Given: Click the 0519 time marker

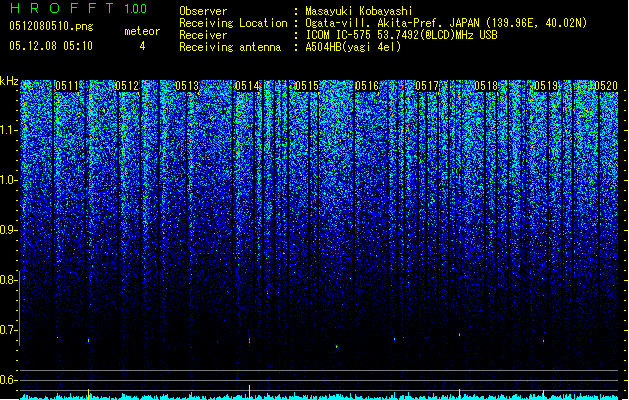Looking at the screenshot, I should pos(546,86).
